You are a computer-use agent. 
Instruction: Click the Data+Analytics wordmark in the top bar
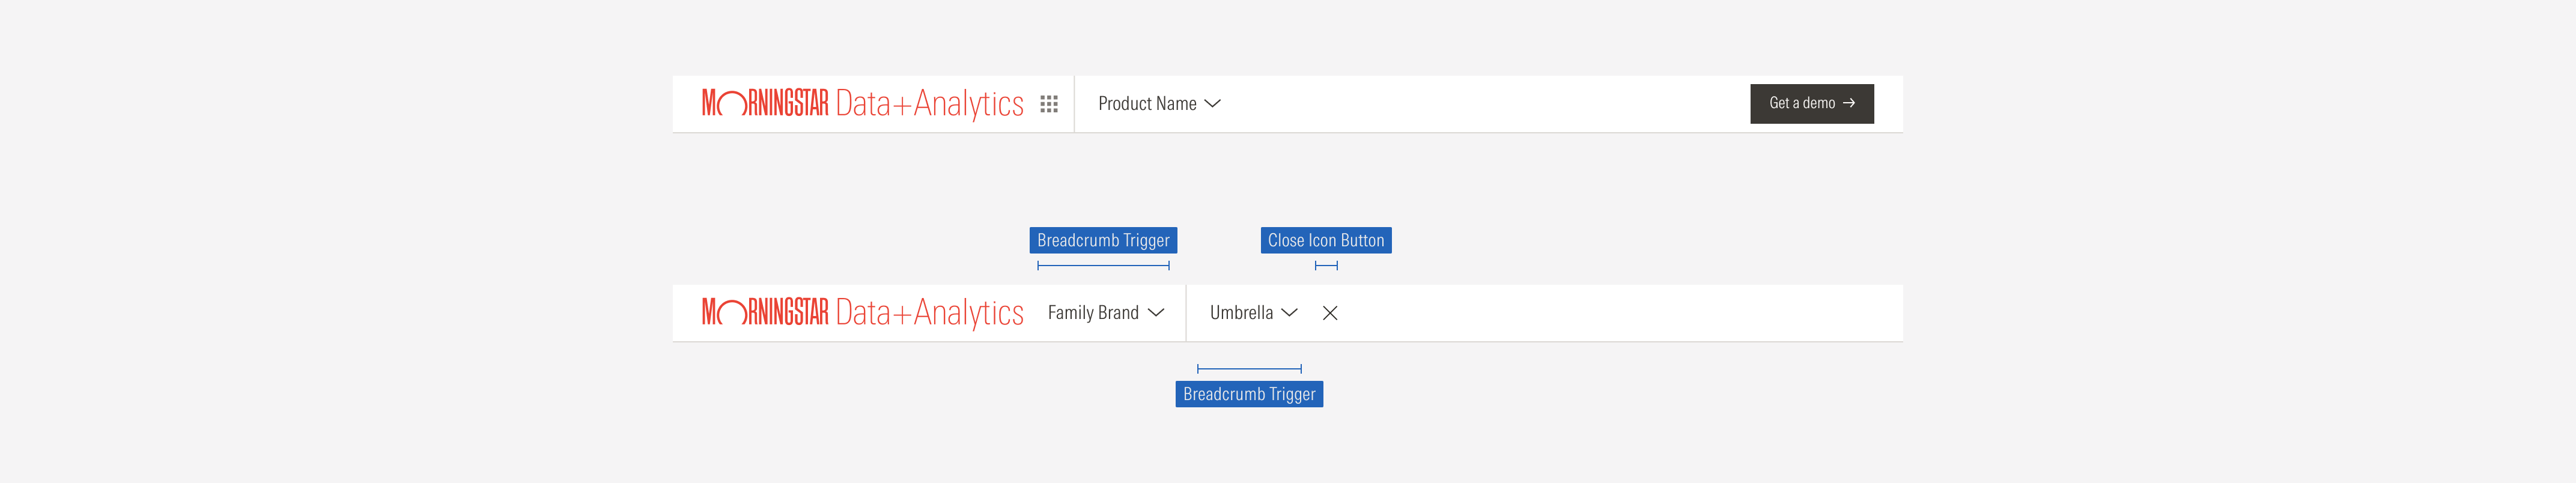[x=931, y=103]
